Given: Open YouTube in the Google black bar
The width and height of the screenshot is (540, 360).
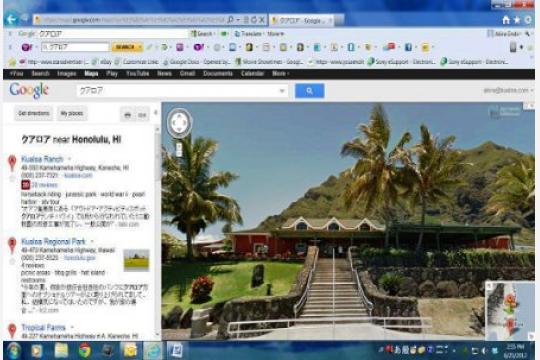Looking at the screenshot, I should pos(137,73).
